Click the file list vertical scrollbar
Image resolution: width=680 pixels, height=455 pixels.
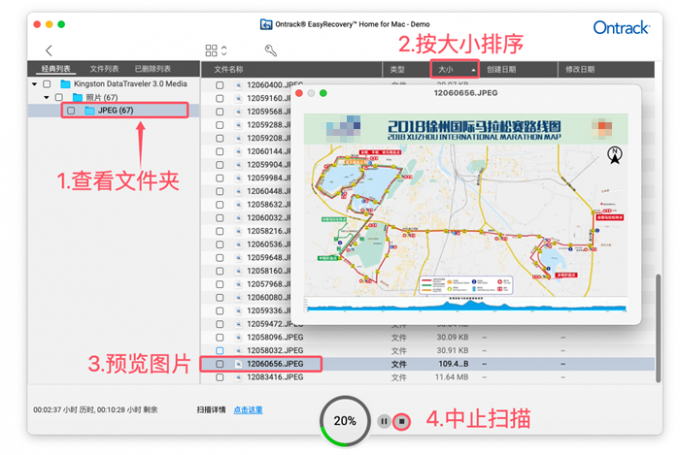point(658,328)
